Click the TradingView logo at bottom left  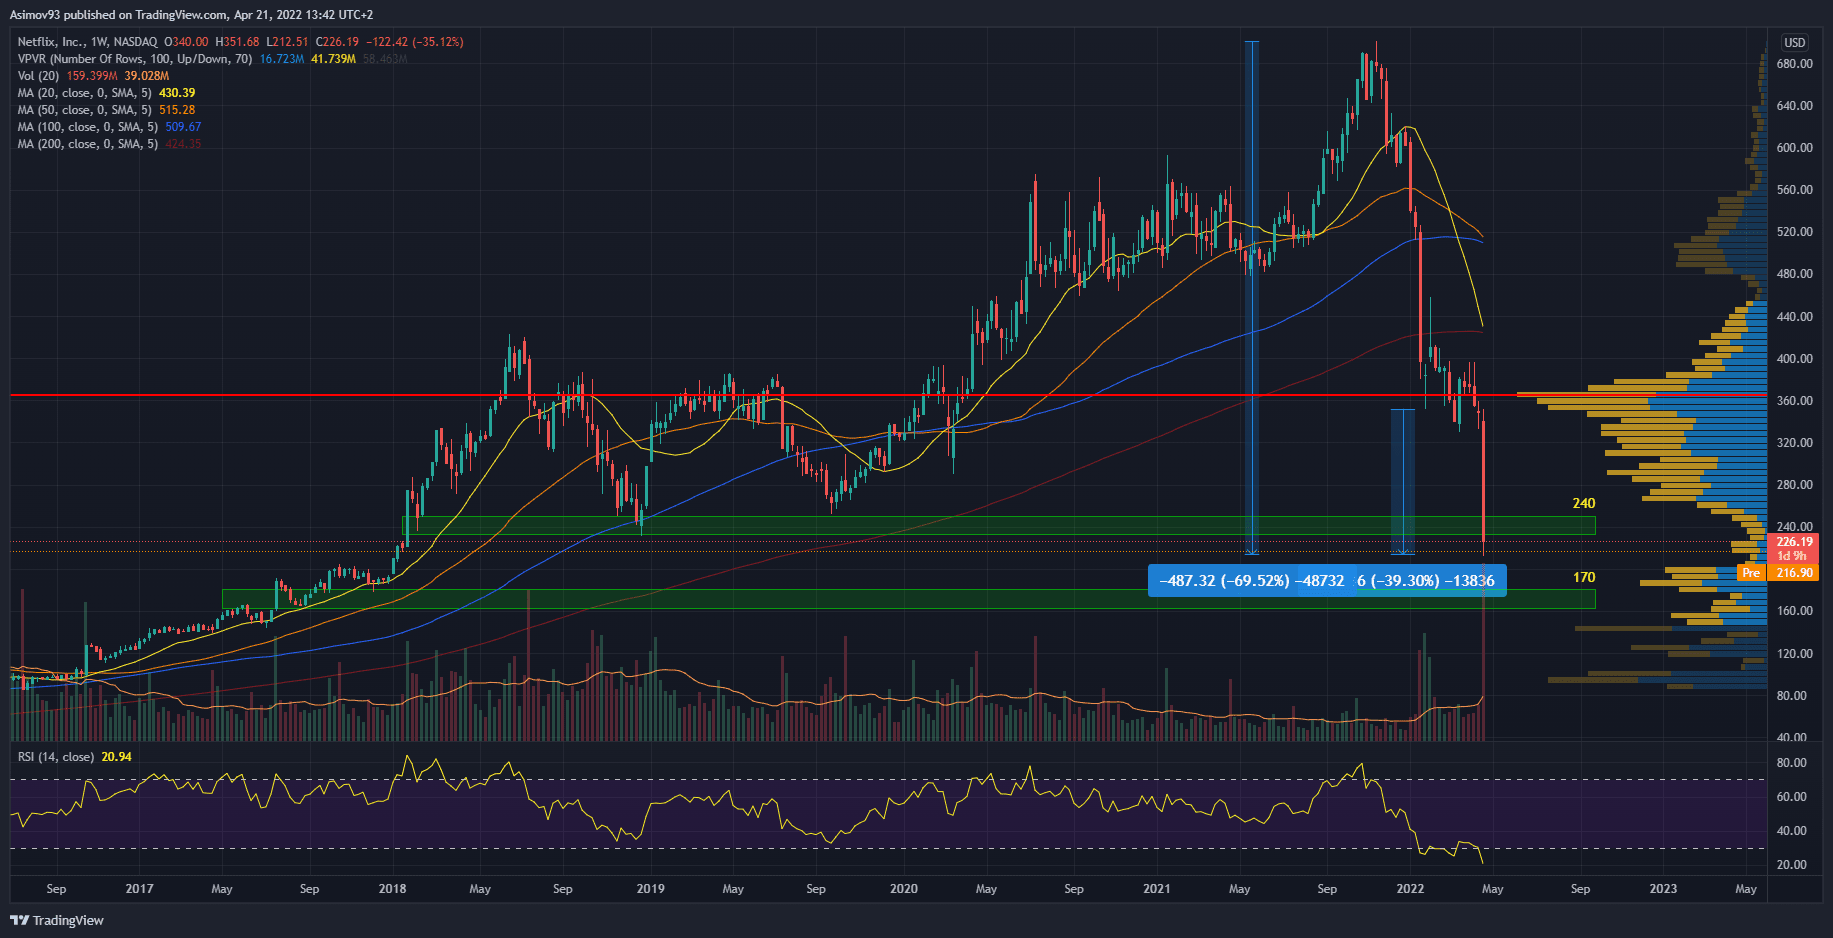click(x=57, y=920)
